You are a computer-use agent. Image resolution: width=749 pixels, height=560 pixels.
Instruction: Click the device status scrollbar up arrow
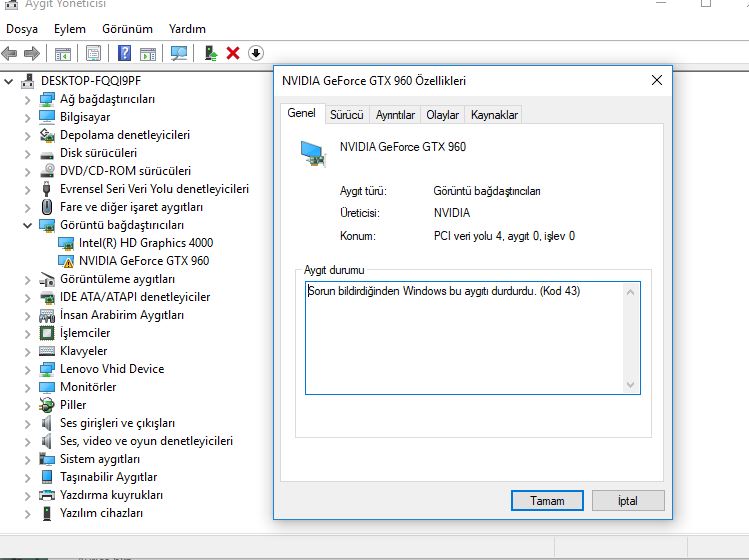[630, 292]
